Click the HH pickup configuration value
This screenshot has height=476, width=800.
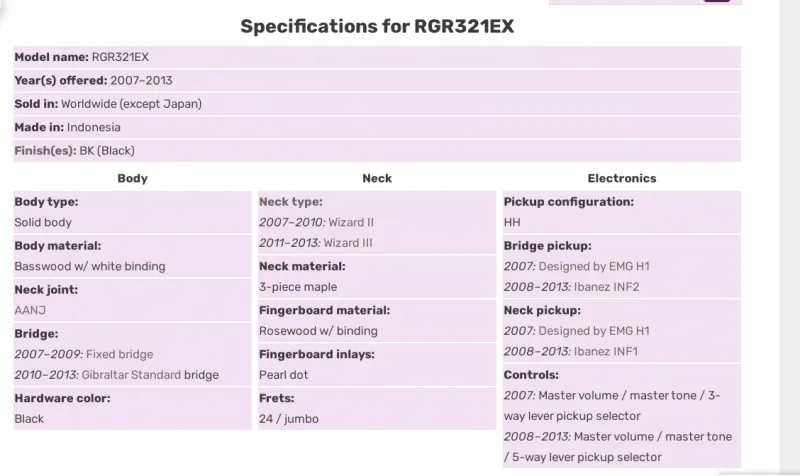click(x=512, y=222)
